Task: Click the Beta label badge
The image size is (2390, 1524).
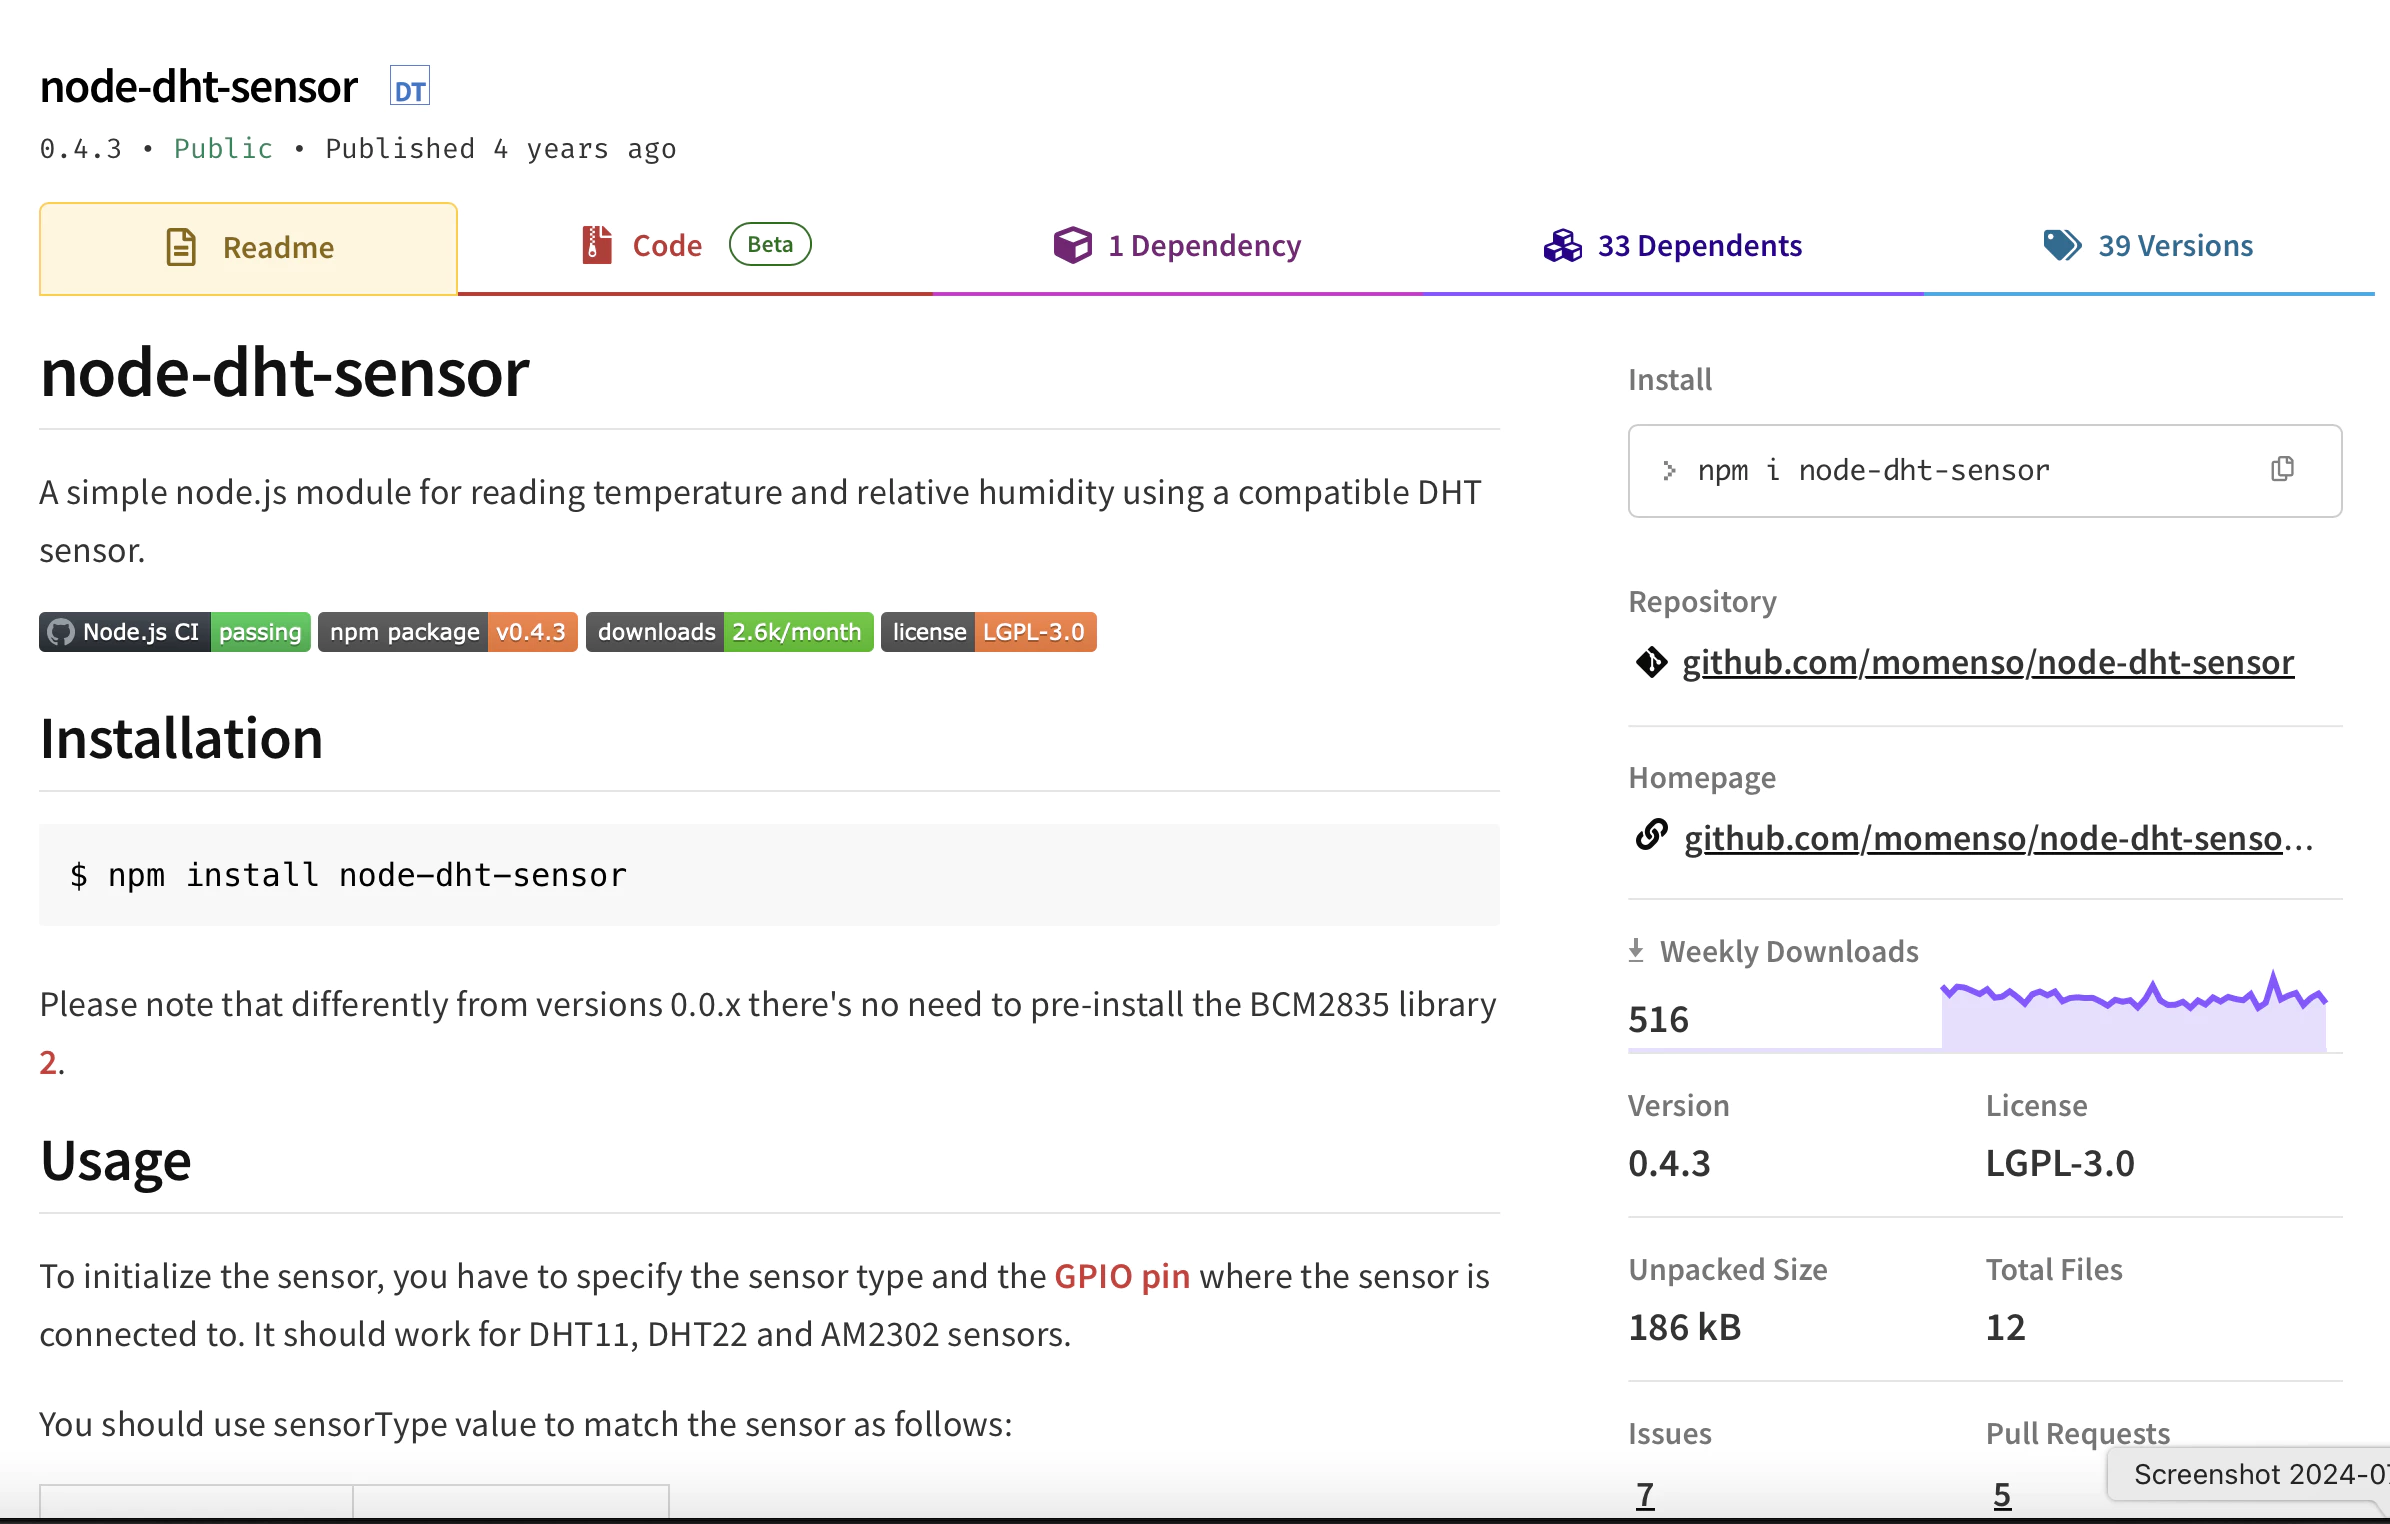Action: pos(770,244)
